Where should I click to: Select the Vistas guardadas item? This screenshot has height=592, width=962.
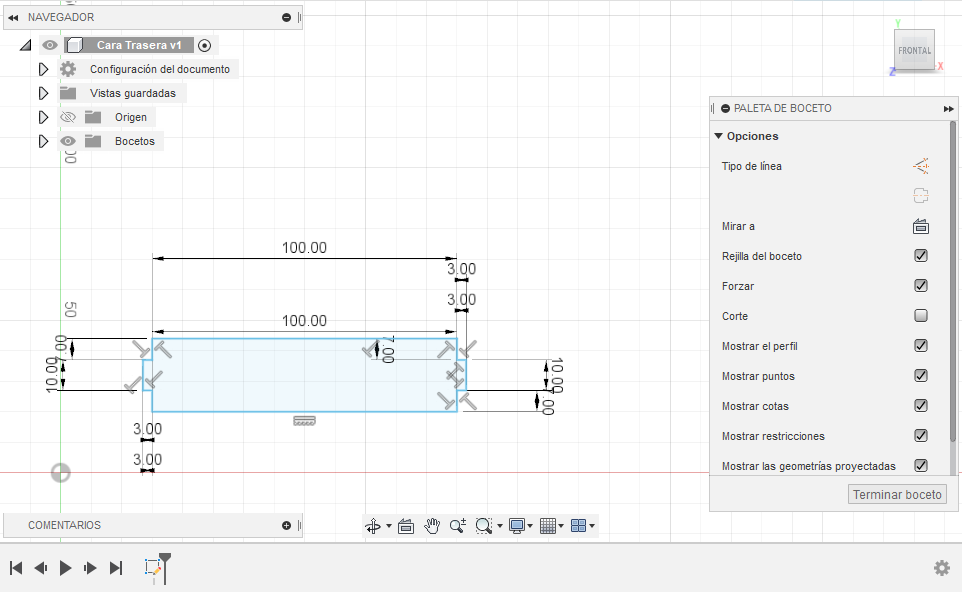(x=133, y=93)
